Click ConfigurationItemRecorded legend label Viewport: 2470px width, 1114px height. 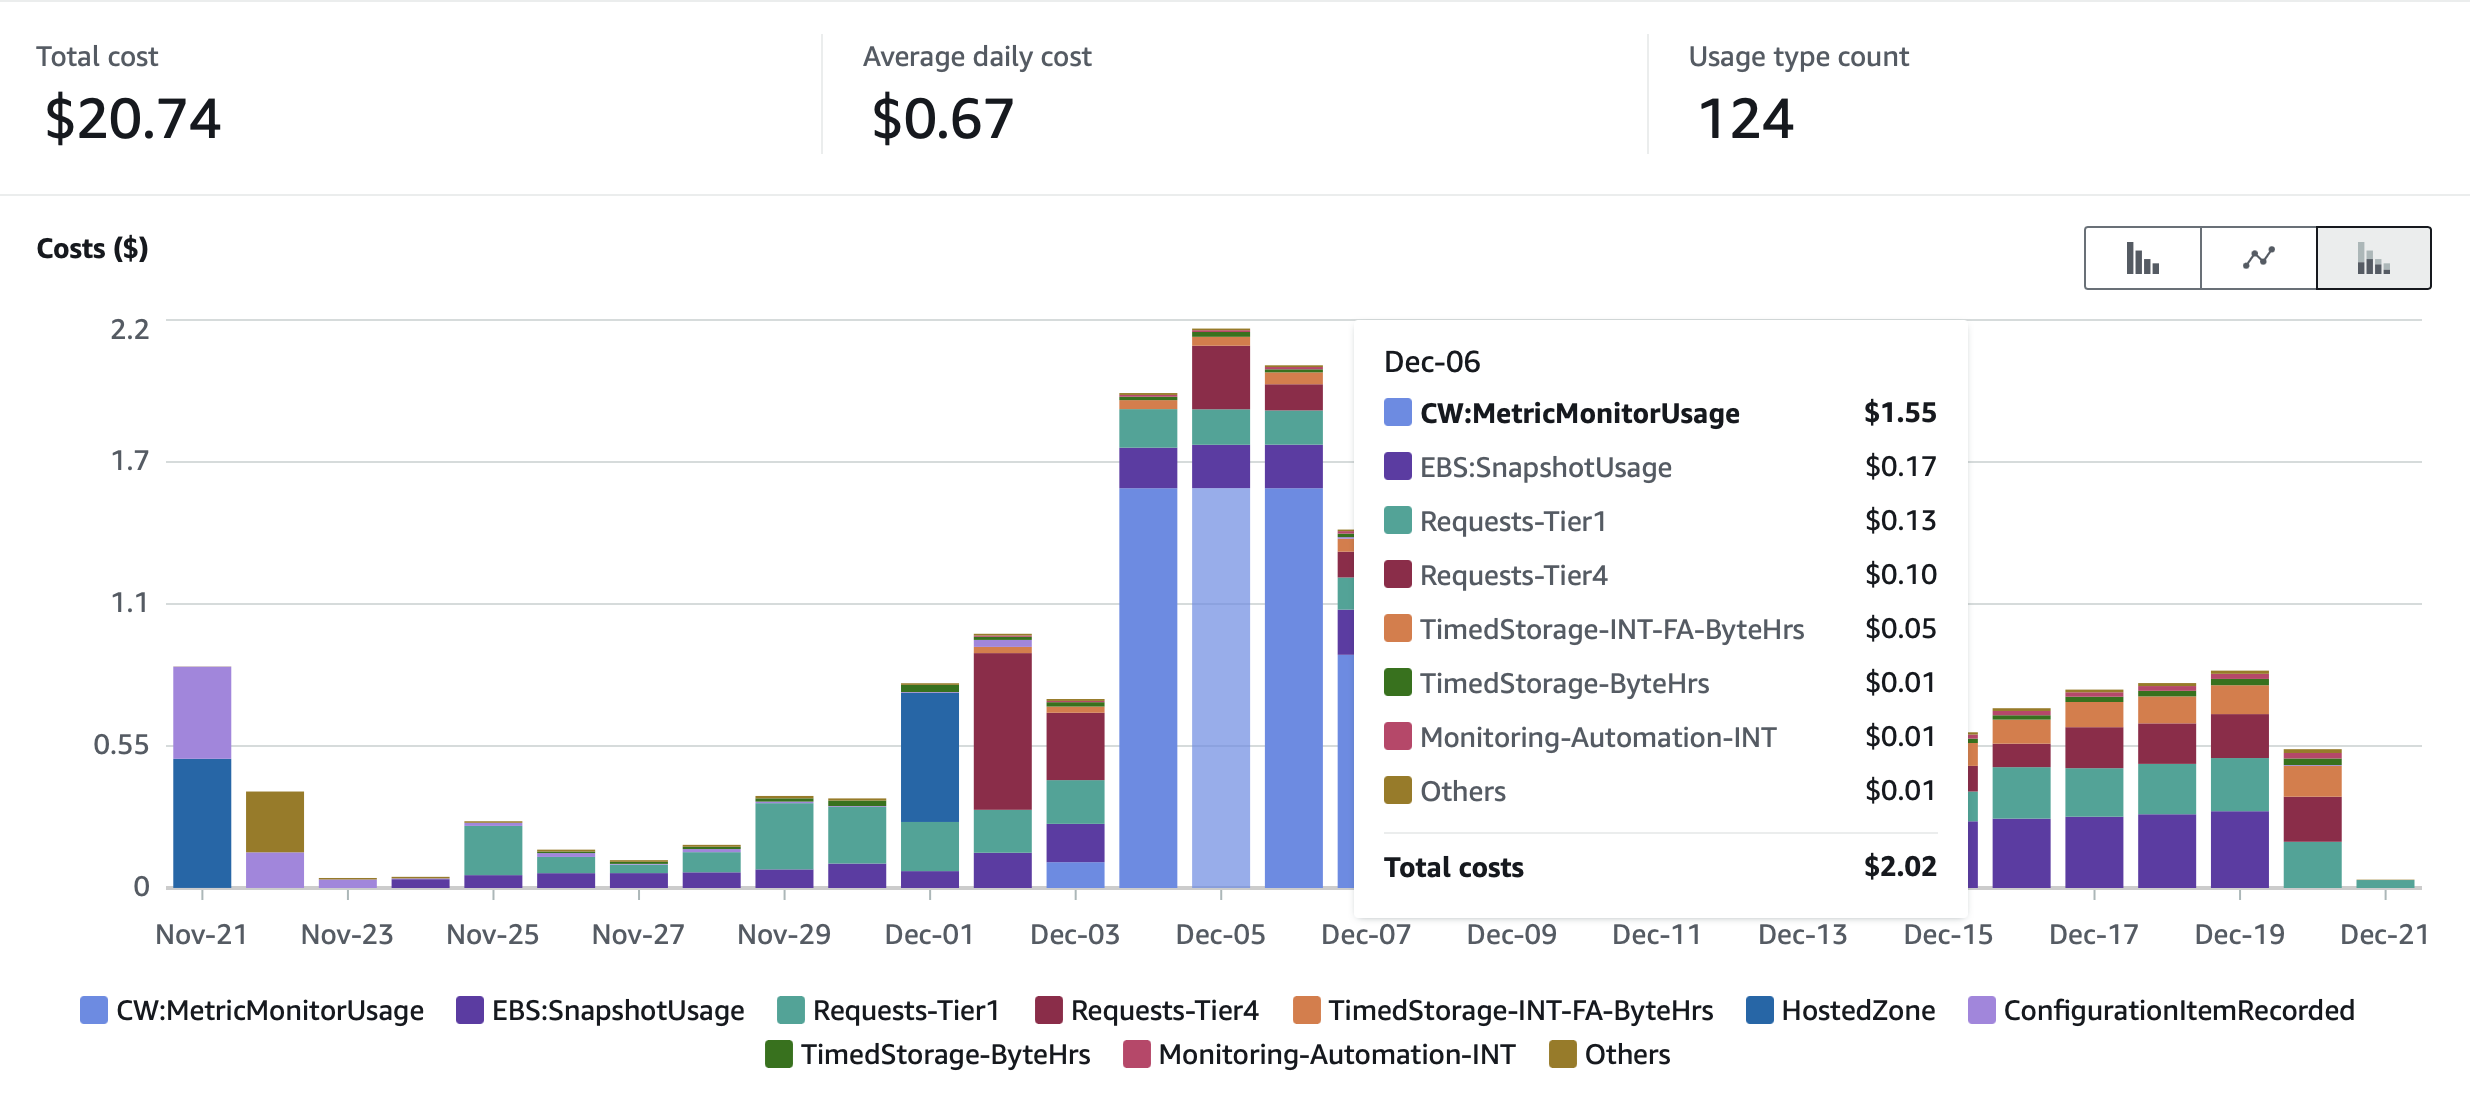click(x=2179, y=1010)
